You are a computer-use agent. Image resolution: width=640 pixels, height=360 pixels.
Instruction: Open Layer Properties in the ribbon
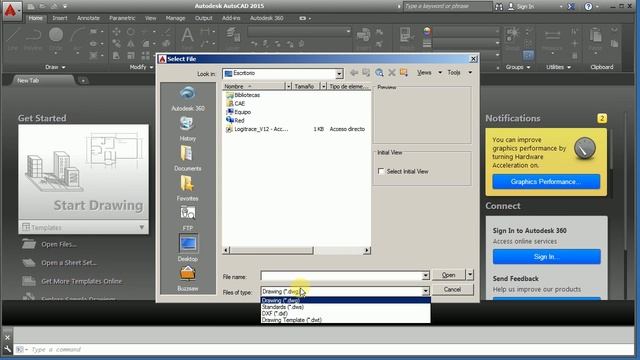click(x=233, y=37)
